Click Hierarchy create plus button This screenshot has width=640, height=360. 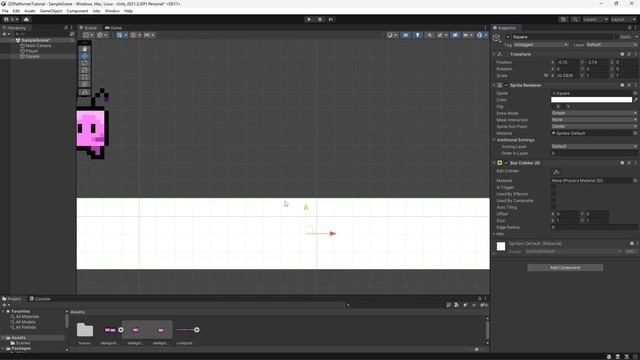pos(4,34)
